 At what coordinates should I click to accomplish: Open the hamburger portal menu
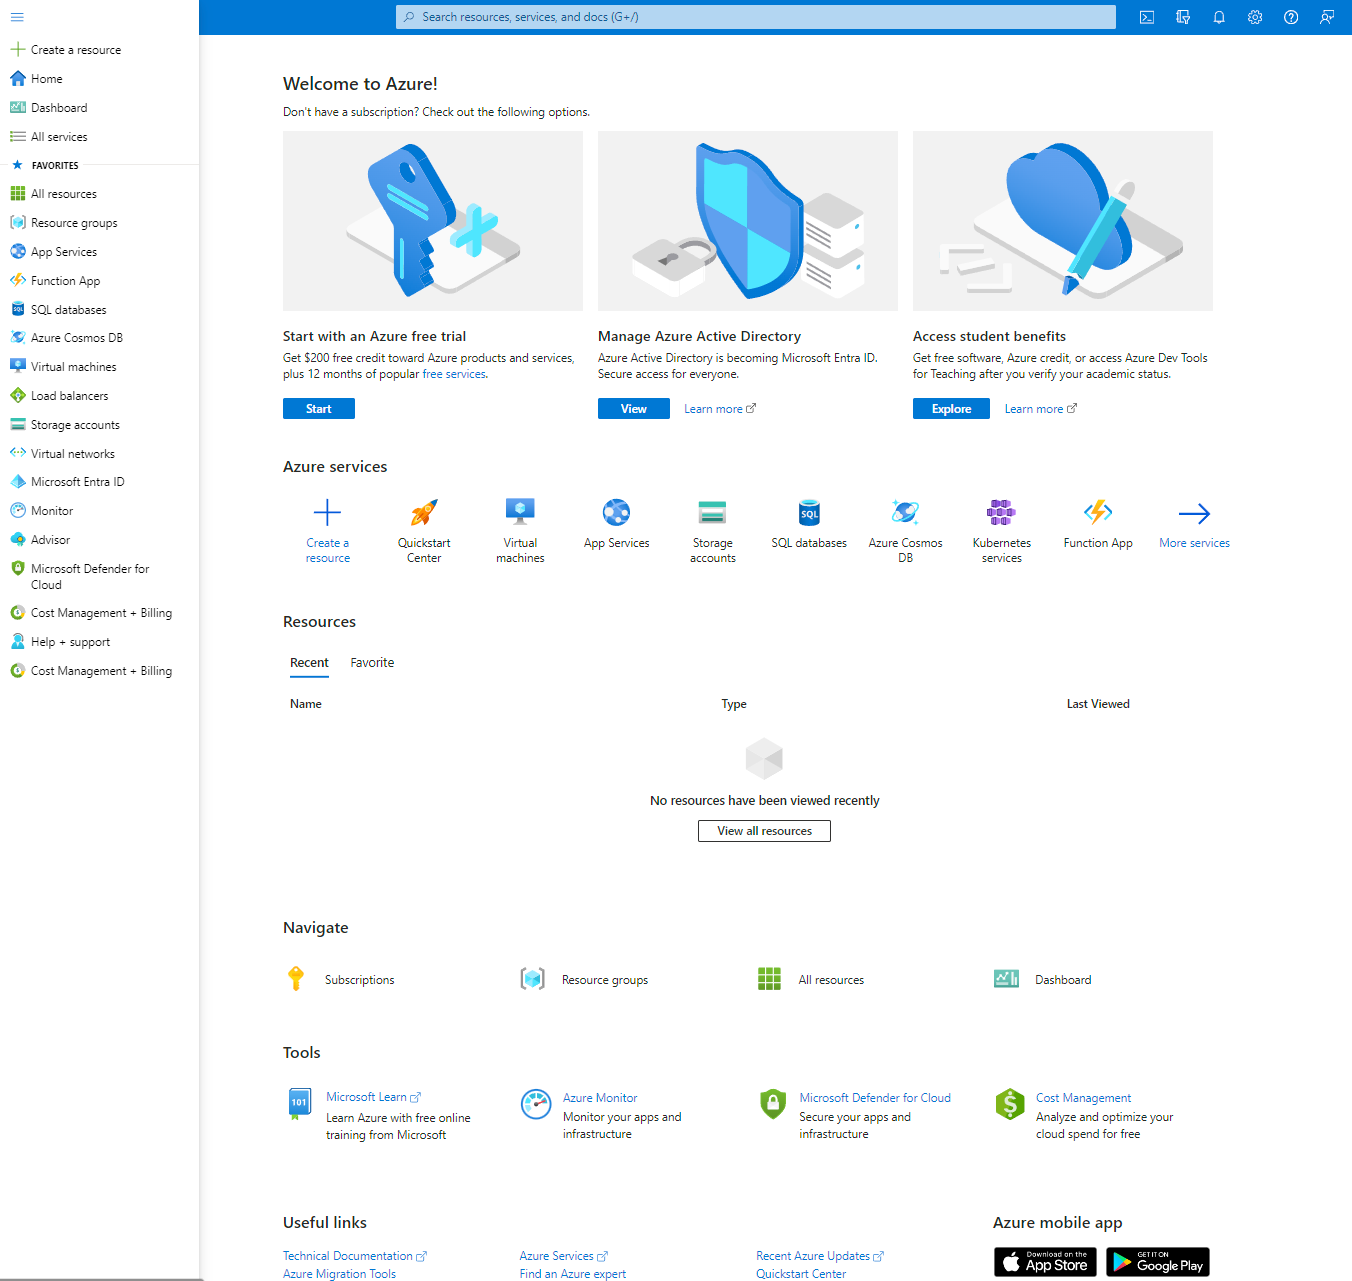pos(17,17)
